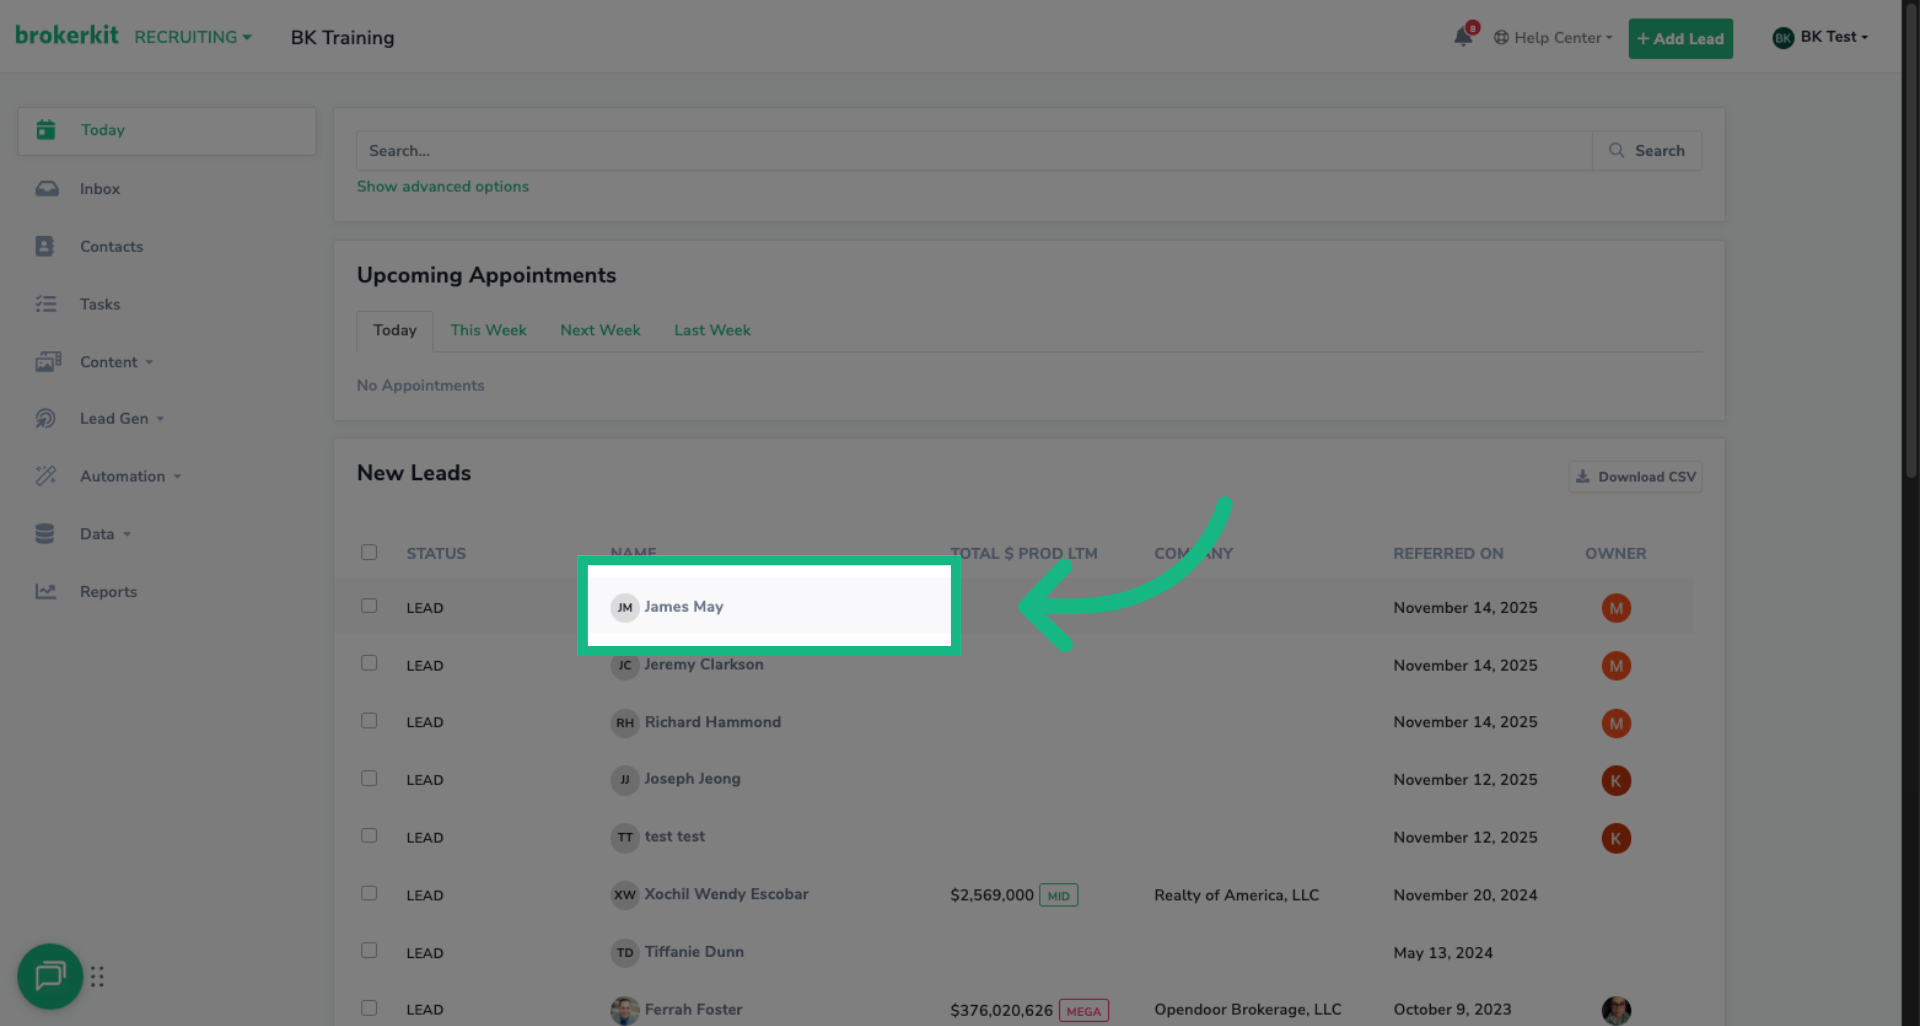Viewport: 1920px width, 1026px height.
Task: Expand the Content sidebar menu
Action: (x=116, y=362)
